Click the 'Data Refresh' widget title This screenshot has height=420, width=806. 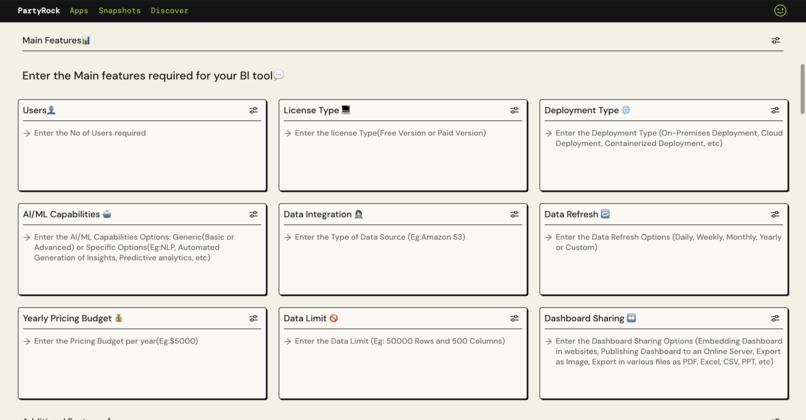coord(577,214)
